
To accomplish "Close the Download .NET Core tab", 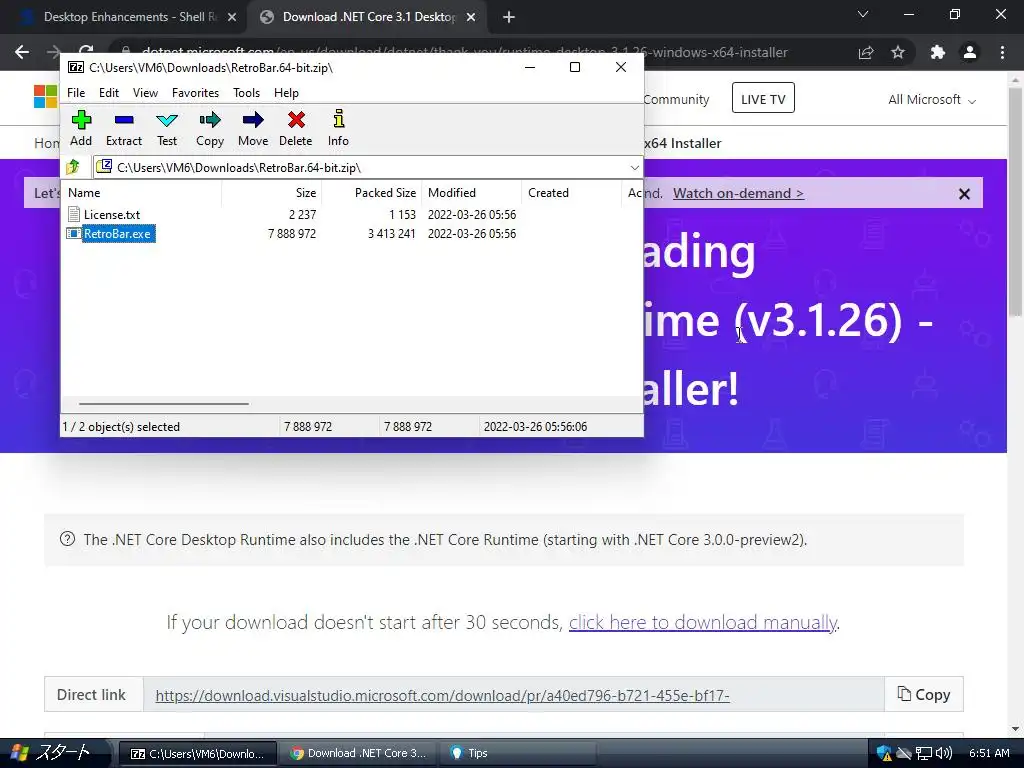I will 471,17.
